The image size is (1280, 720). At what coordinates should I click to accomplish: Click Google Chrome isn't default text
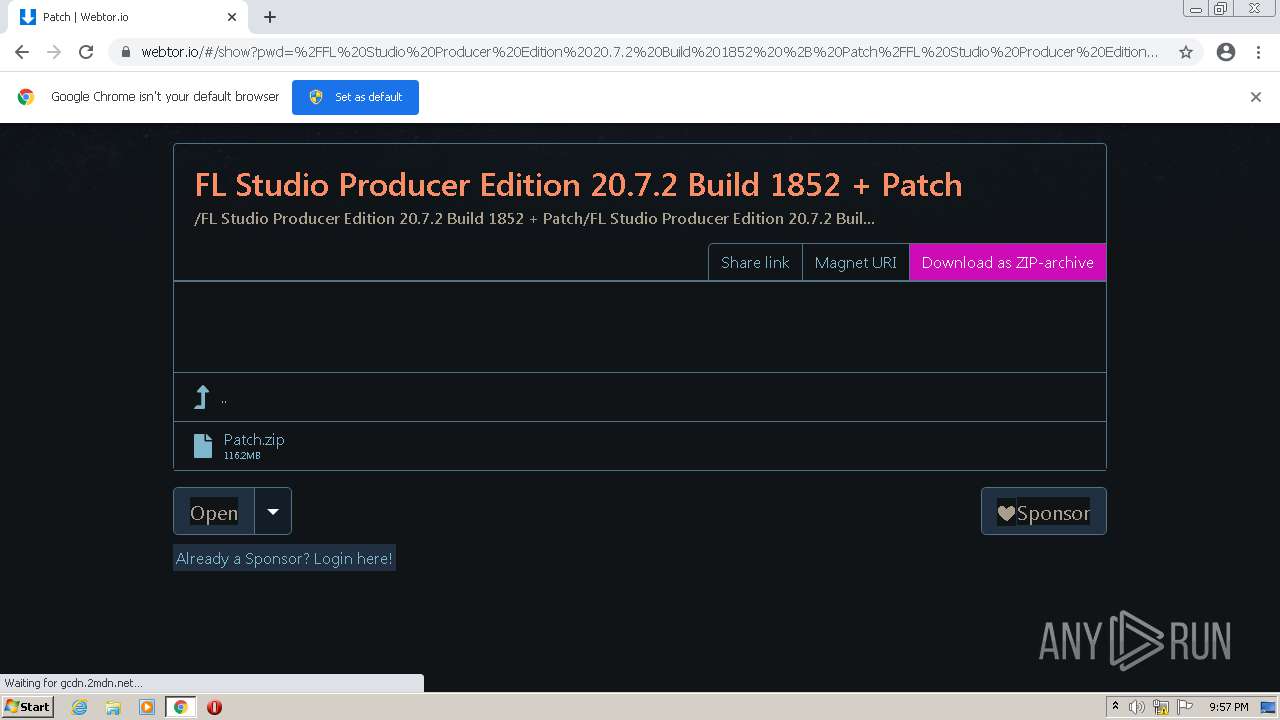[165, 97]
